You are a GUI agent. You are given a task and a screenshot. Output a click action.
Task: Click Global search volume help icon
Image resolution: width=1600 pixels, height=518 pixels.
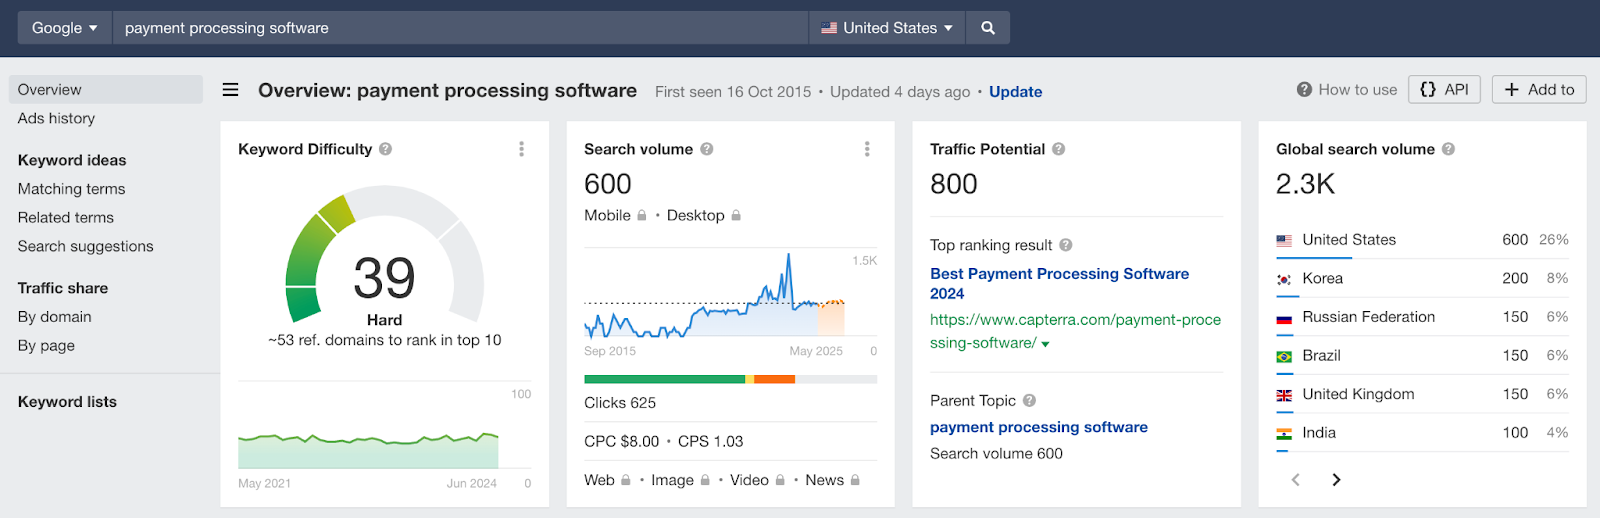pyautogui.click(x=1448, y=149)
